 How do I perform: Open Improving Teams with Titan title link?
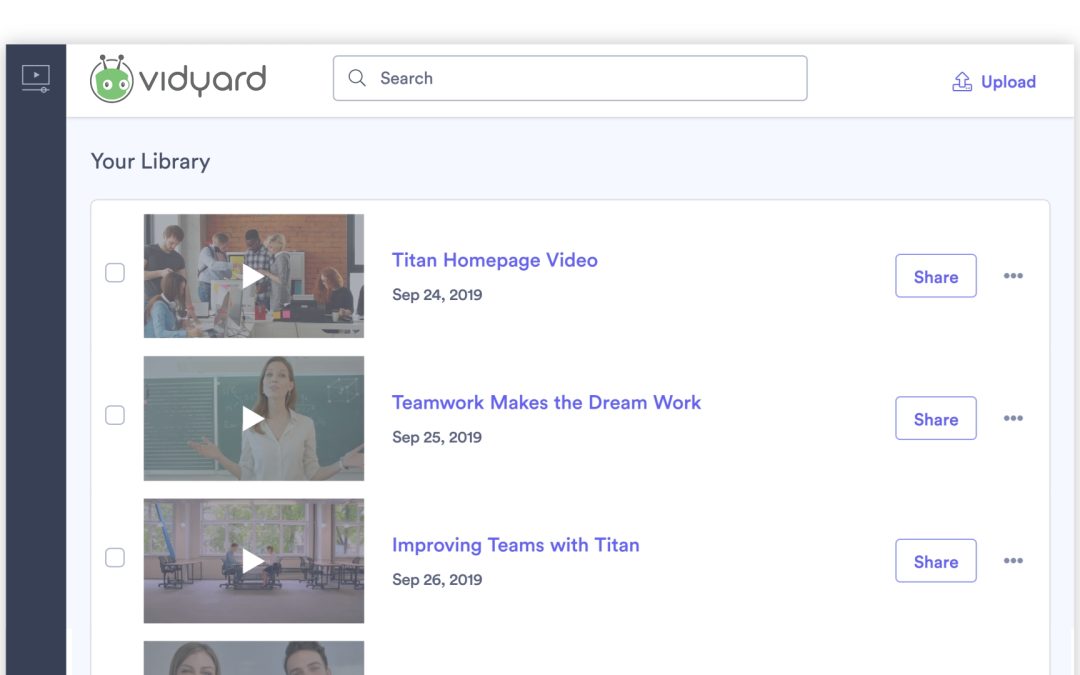click(515, 546)
